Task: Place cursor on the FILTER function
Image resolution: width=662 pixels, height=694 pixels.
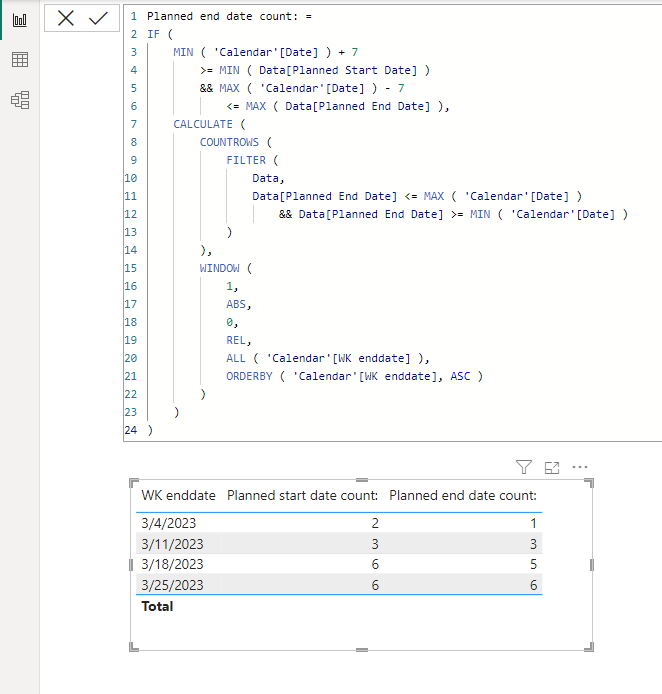Action: click(x=246, y=160)
